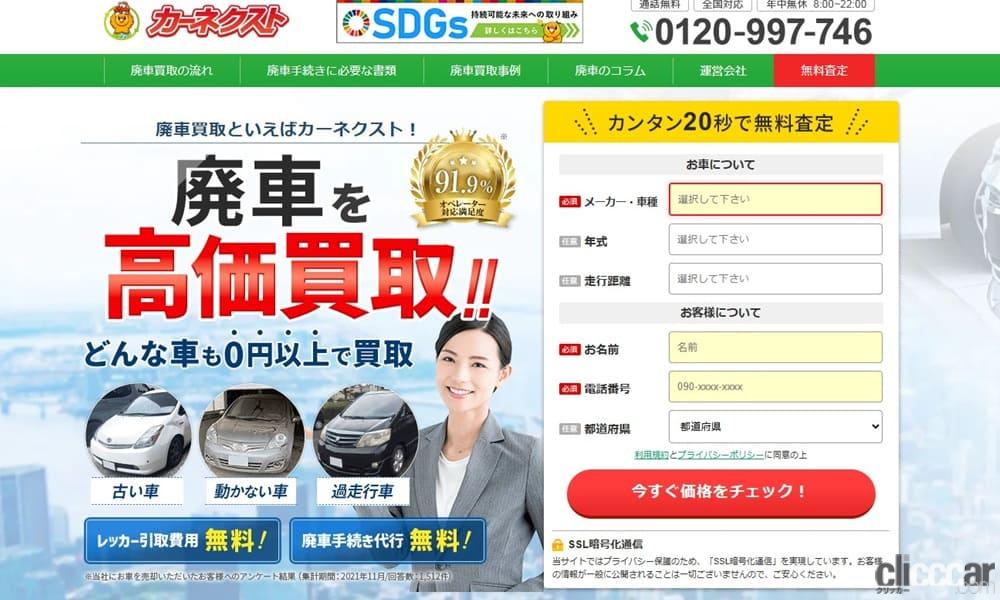Click the カーネクスト lion mascot logo
The image size is (1000, 600).
pos(121,20)
